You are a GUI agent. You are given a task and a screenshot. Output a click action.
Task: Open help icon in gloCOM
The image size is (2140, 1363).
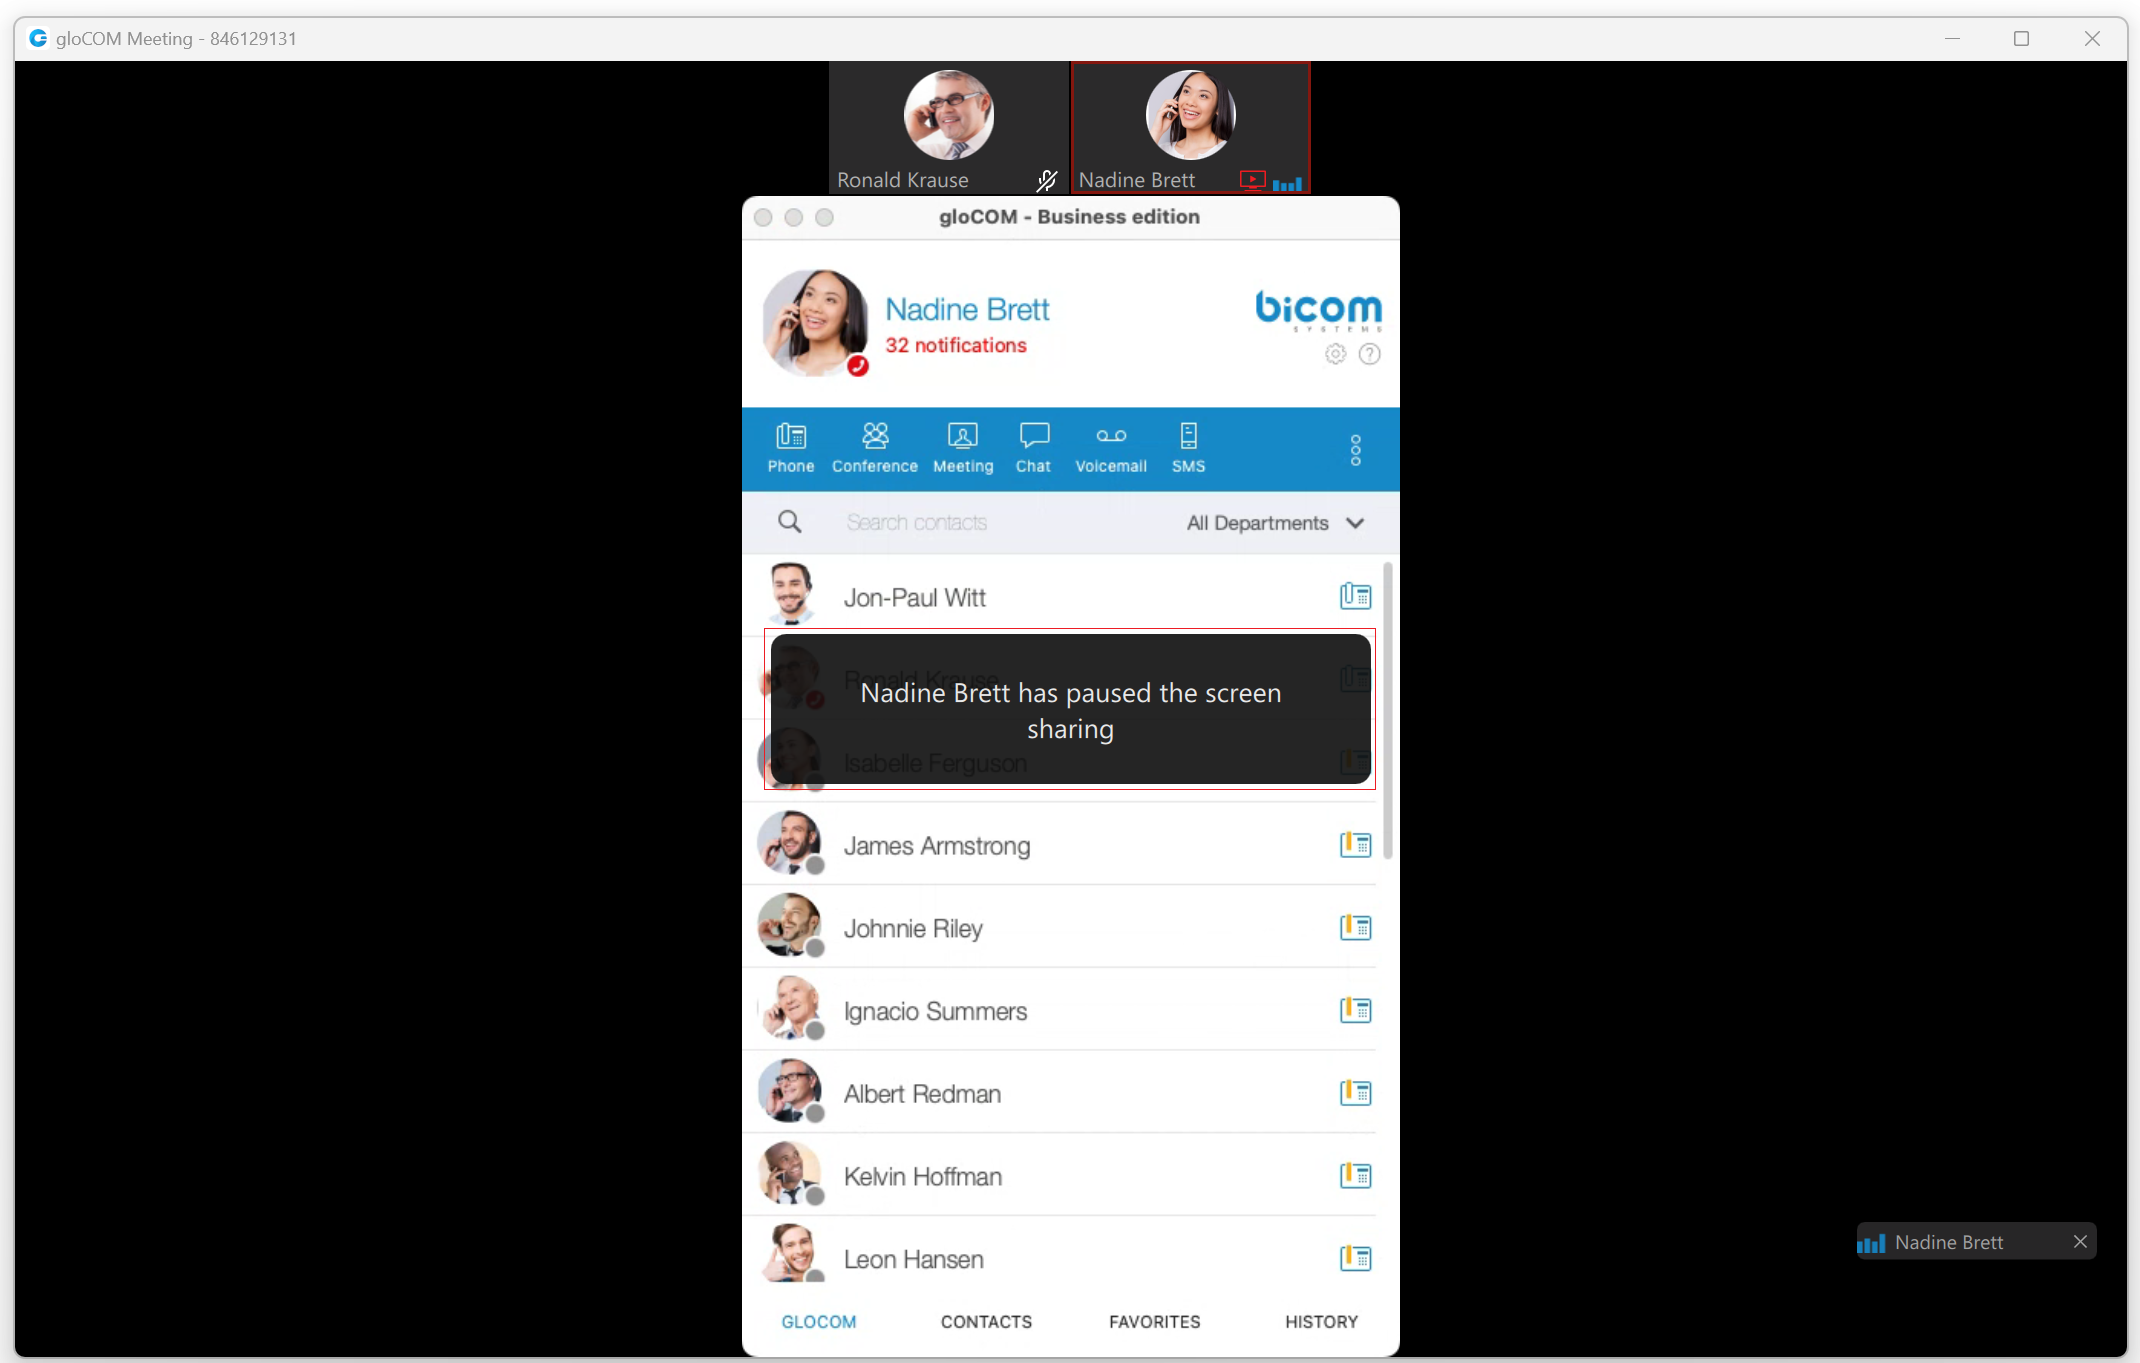[x=1369, y=354]
